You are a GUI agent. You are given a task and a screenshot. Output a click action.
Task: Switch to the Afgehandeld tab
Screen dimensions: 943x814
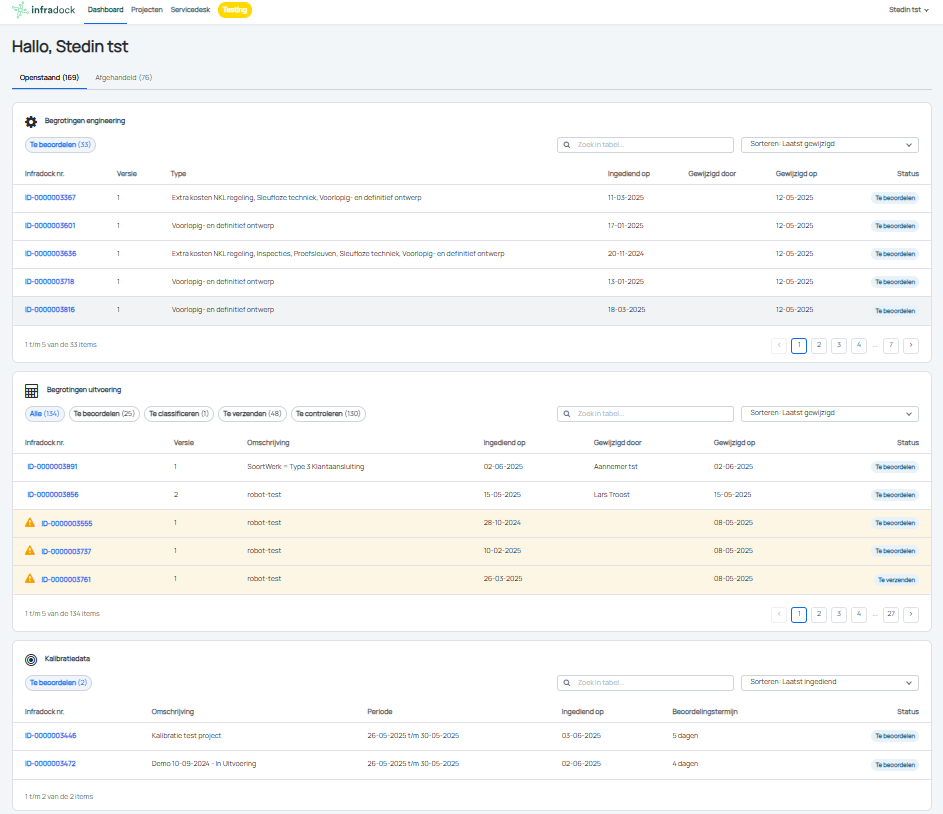(123, 78)
